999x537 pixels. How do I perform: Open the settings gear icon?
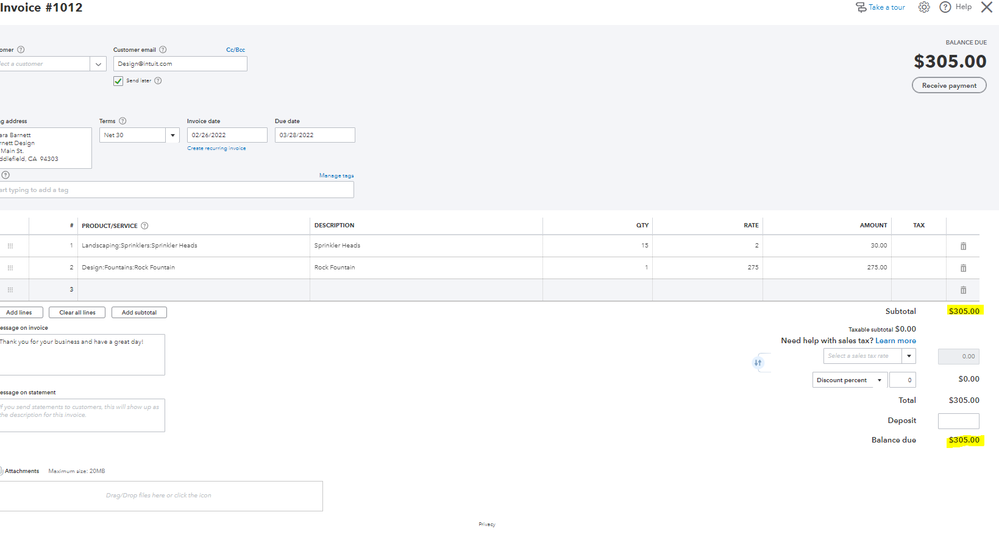924,7
